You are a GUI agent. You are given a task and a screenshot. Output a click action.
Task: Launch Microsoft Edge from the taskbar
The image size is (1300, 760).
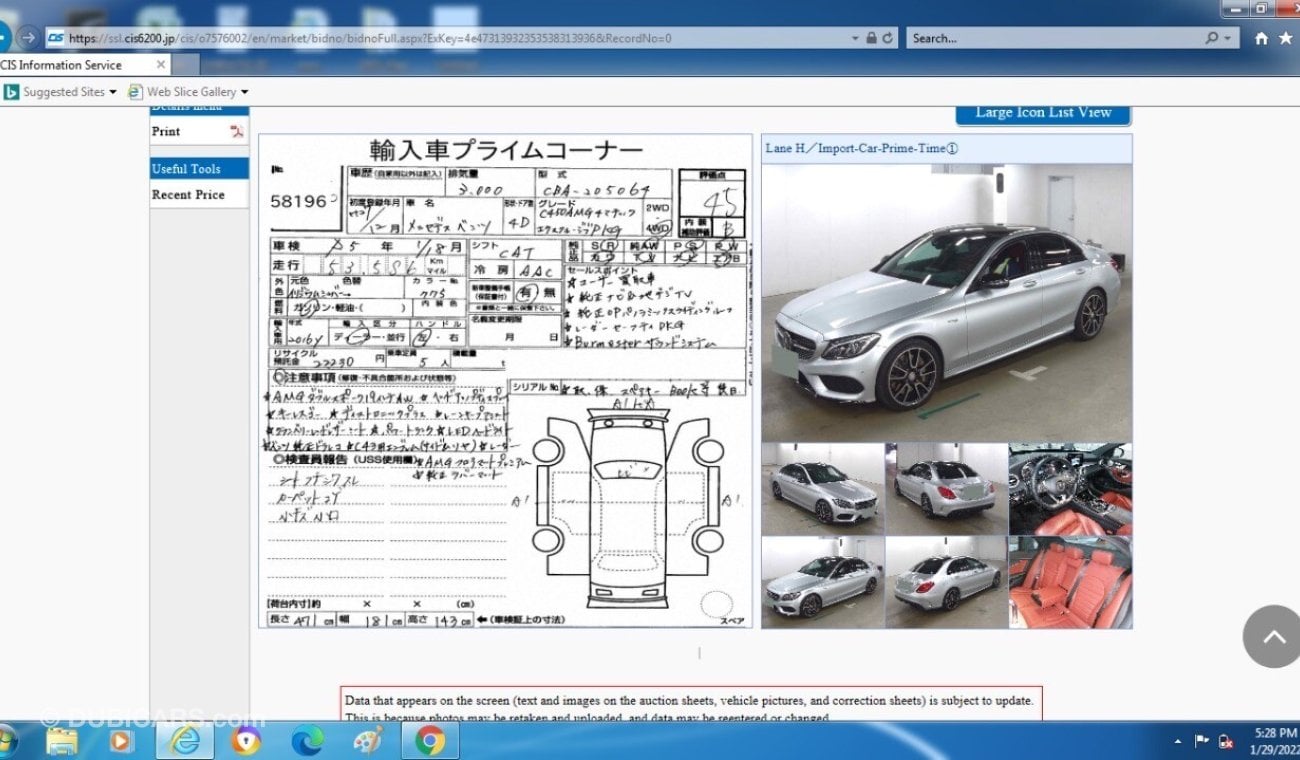[307, 741]
